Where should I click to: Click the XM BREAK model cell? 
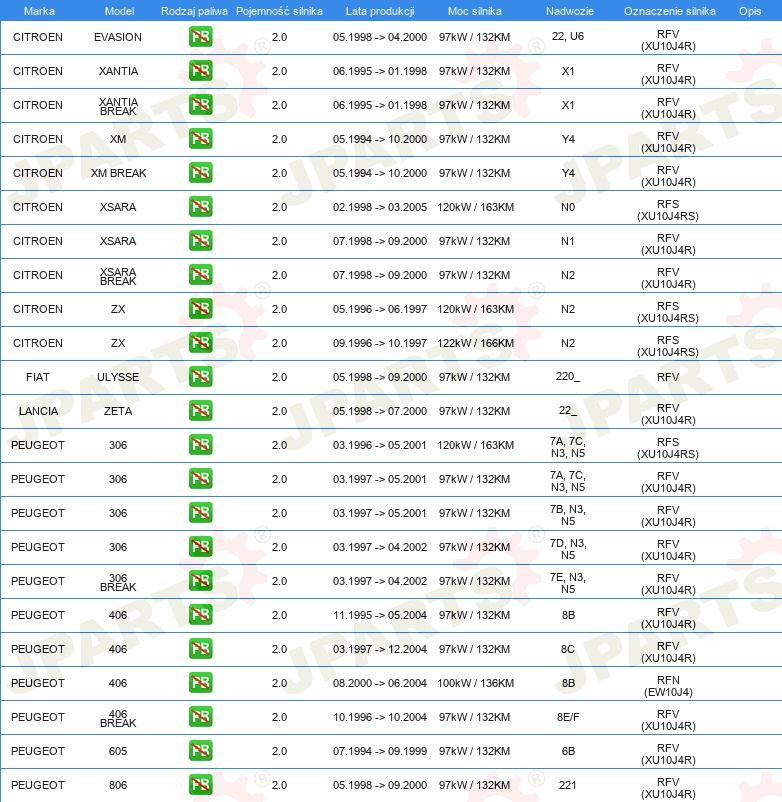point(118,173)
